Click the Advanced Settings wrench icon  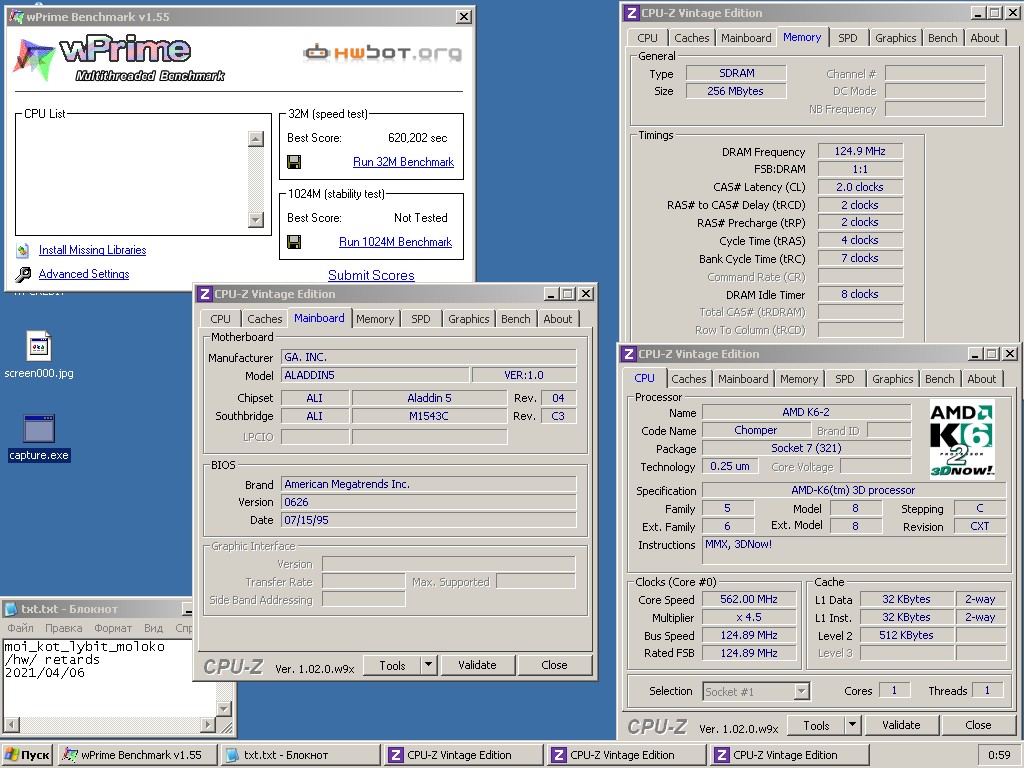[x=23, y=274]
